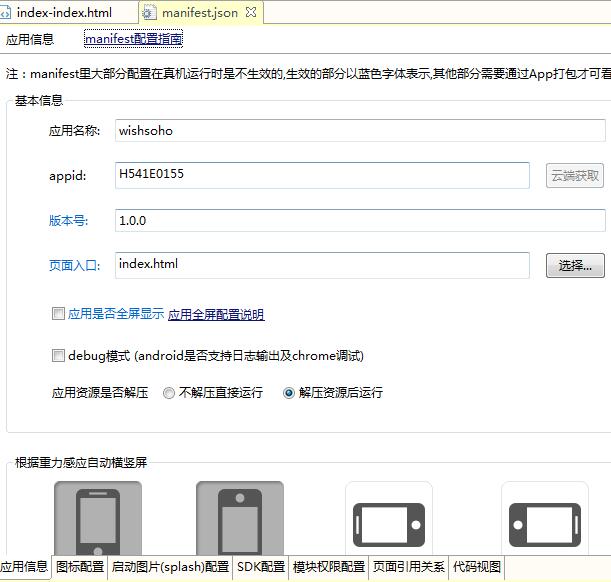The image size is (611, 582).
Task: Switch to the 应用信息 bottom tab
Action: [x=24, y=566]
